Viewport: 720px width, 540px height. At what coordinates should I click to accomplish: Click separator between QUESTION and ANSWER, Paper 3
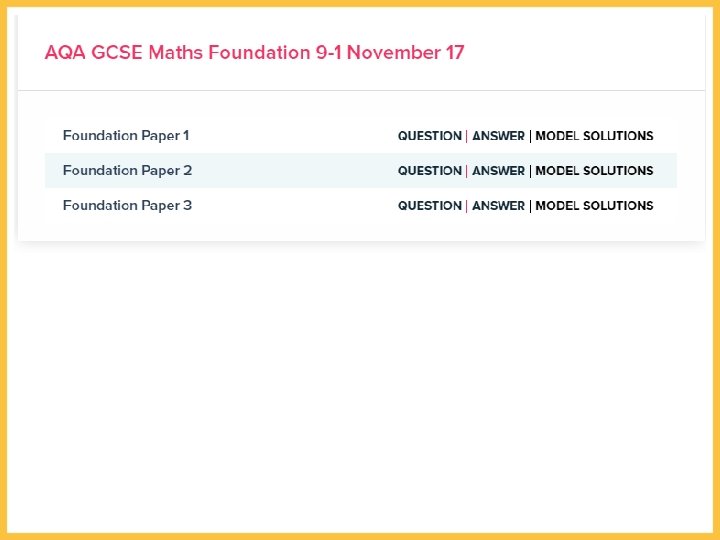coord(467,206)
